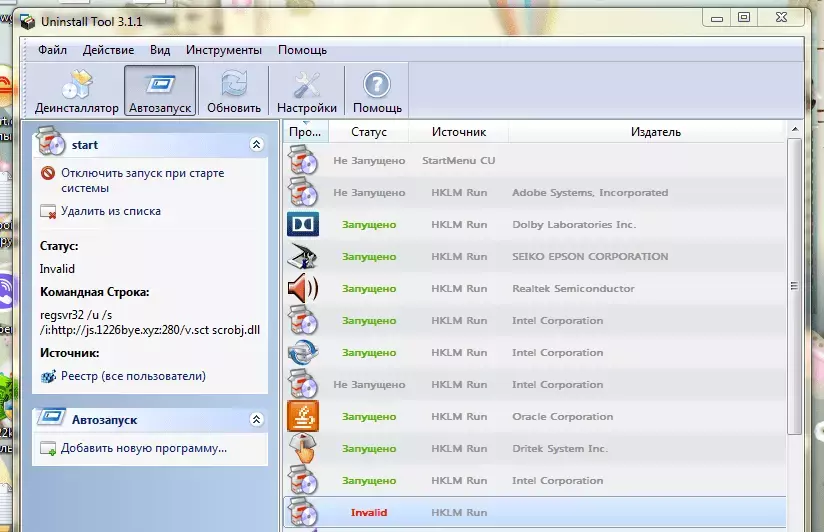Sort by the Издатель column header
Screen dimensions: 824x532
tap(655, 132)
